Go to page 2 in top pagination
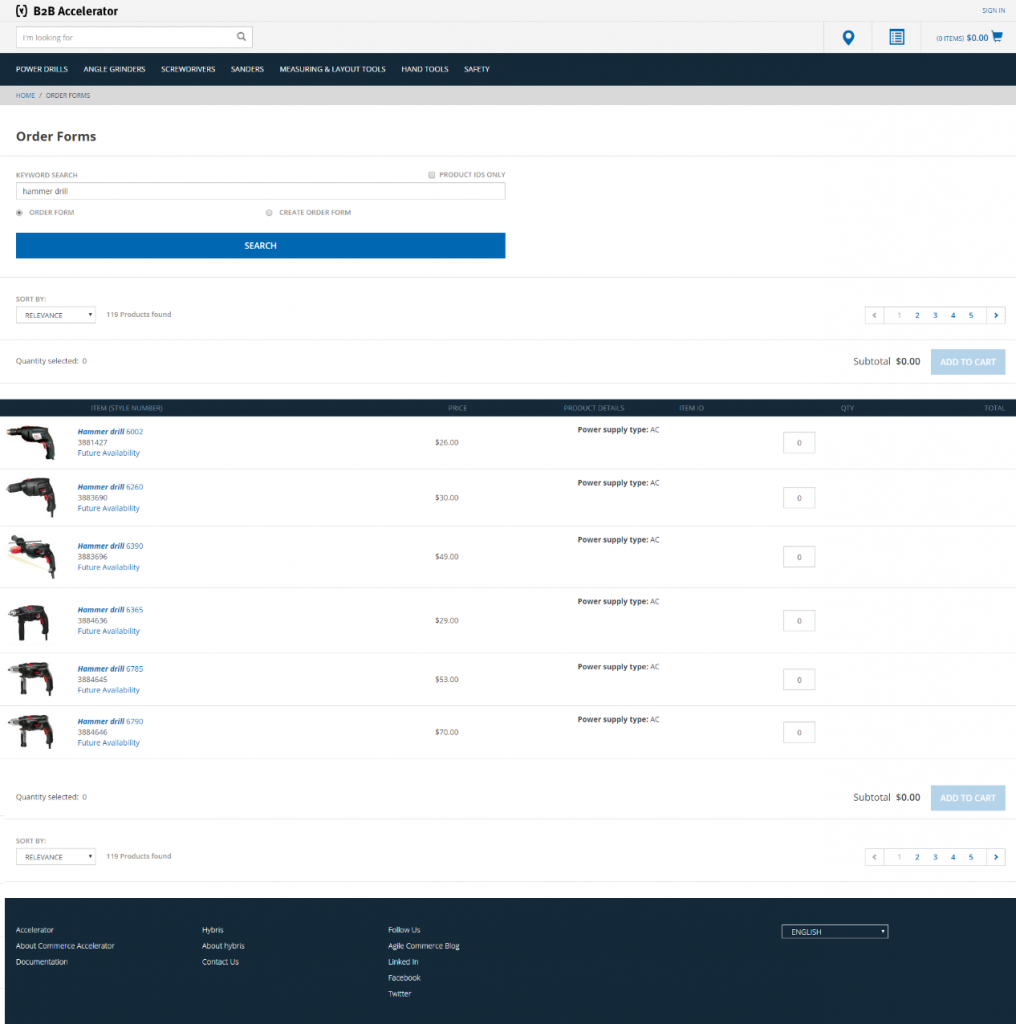The image size is (1016, 1024). (917, 315)
